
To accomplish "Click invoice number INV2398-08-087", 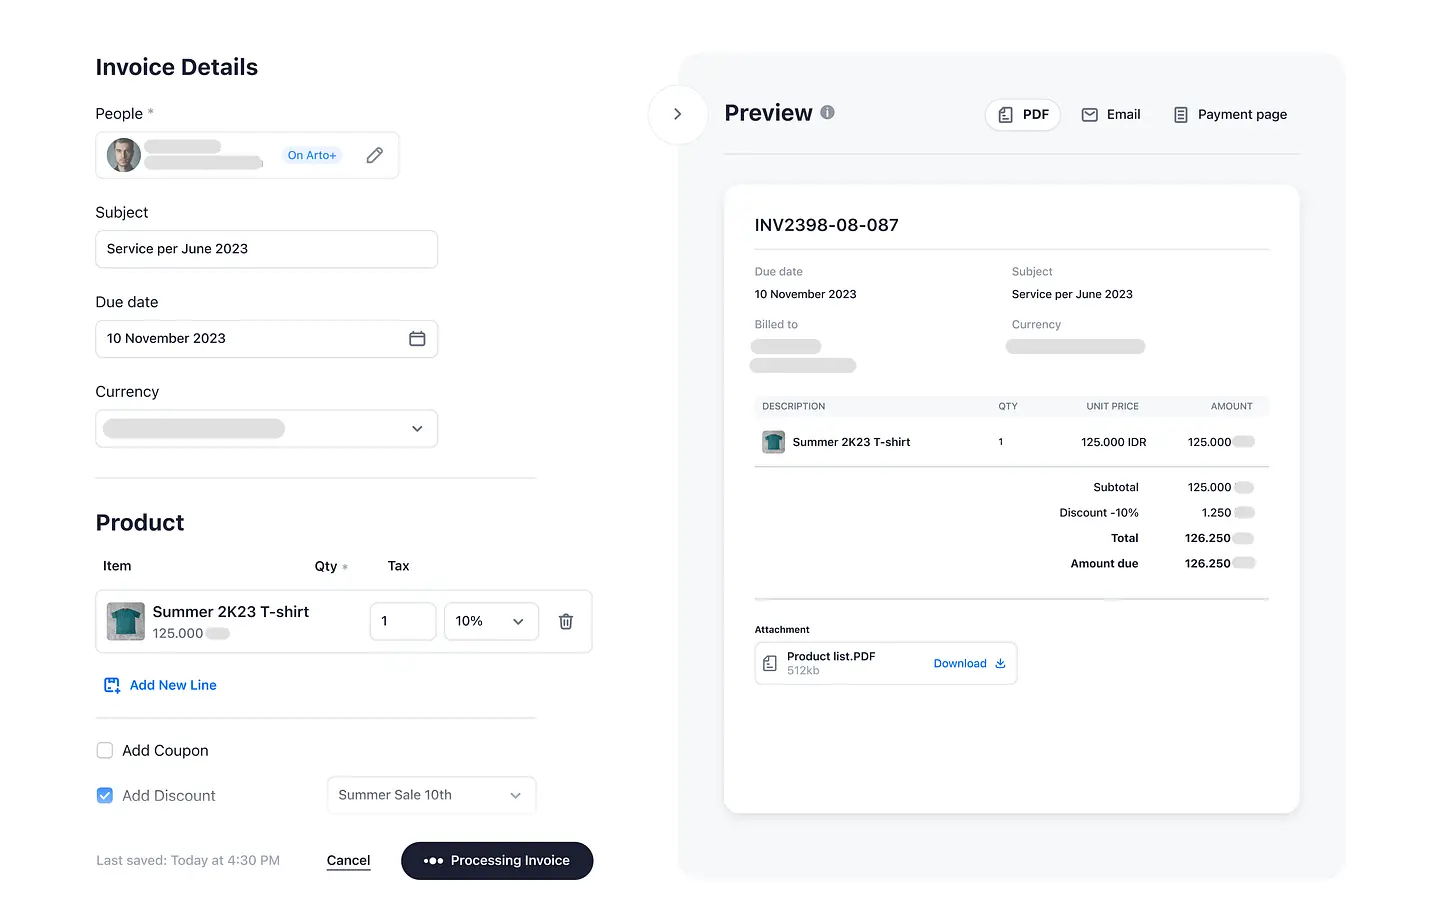I will pos(826,225).
